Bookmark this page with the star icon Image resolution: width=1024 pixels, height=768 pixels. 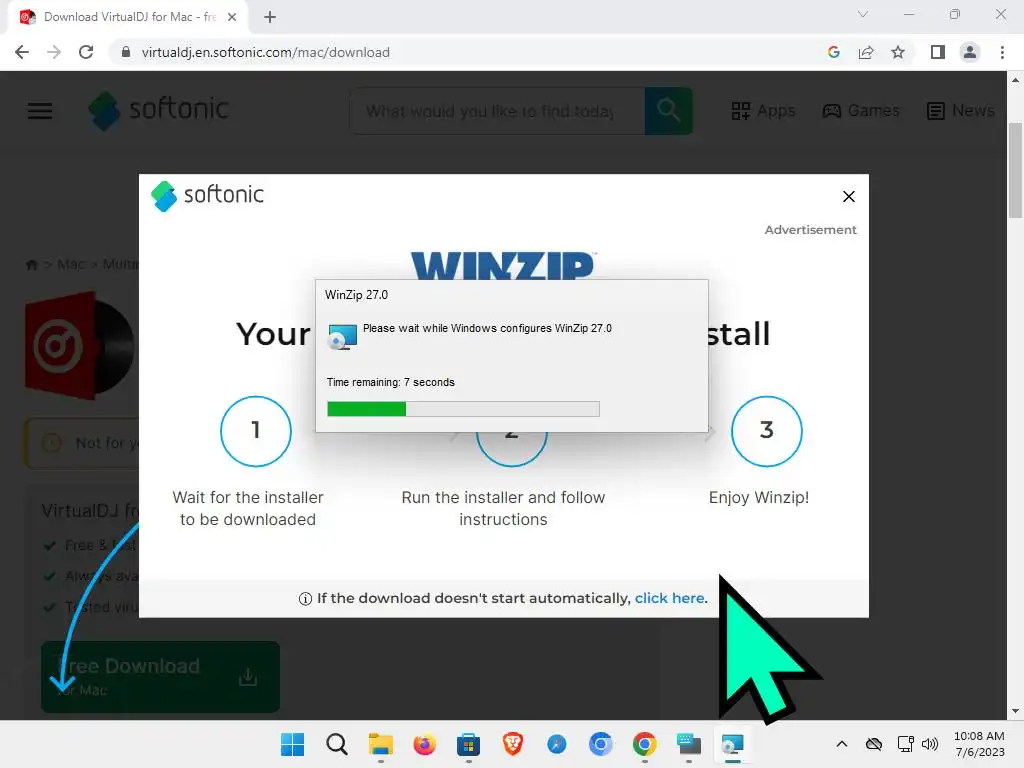pos(898,52)
